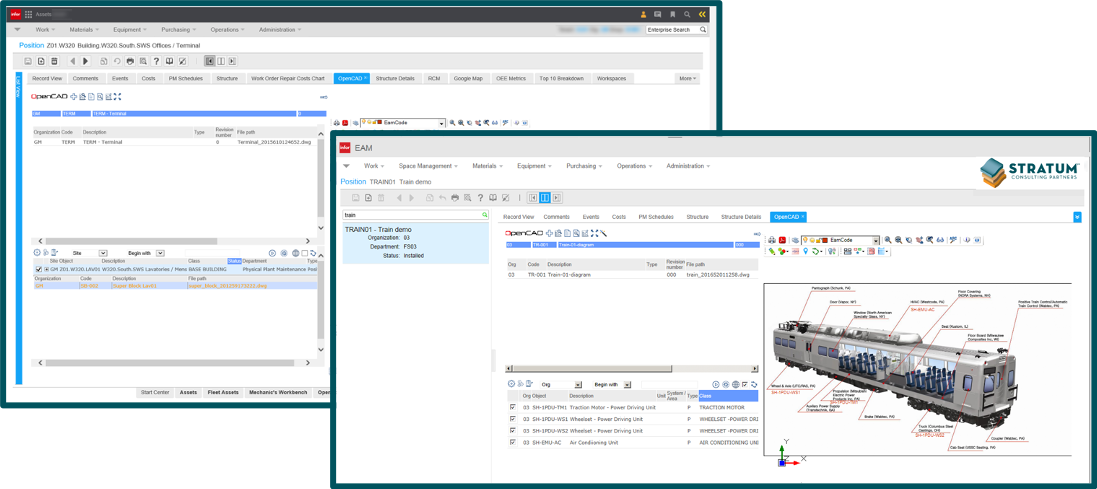This screenshot has width=1097, height=489.
Task: Click the zoom in magnifier in EAM CAD toolbar
Action: tap(888, 240)
